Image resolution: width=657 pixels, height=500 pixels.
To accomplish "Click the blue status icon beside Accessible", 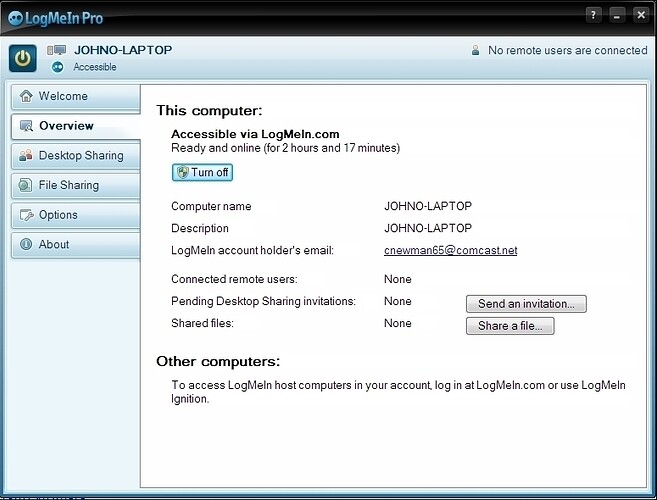I will (x=58, y=67).
